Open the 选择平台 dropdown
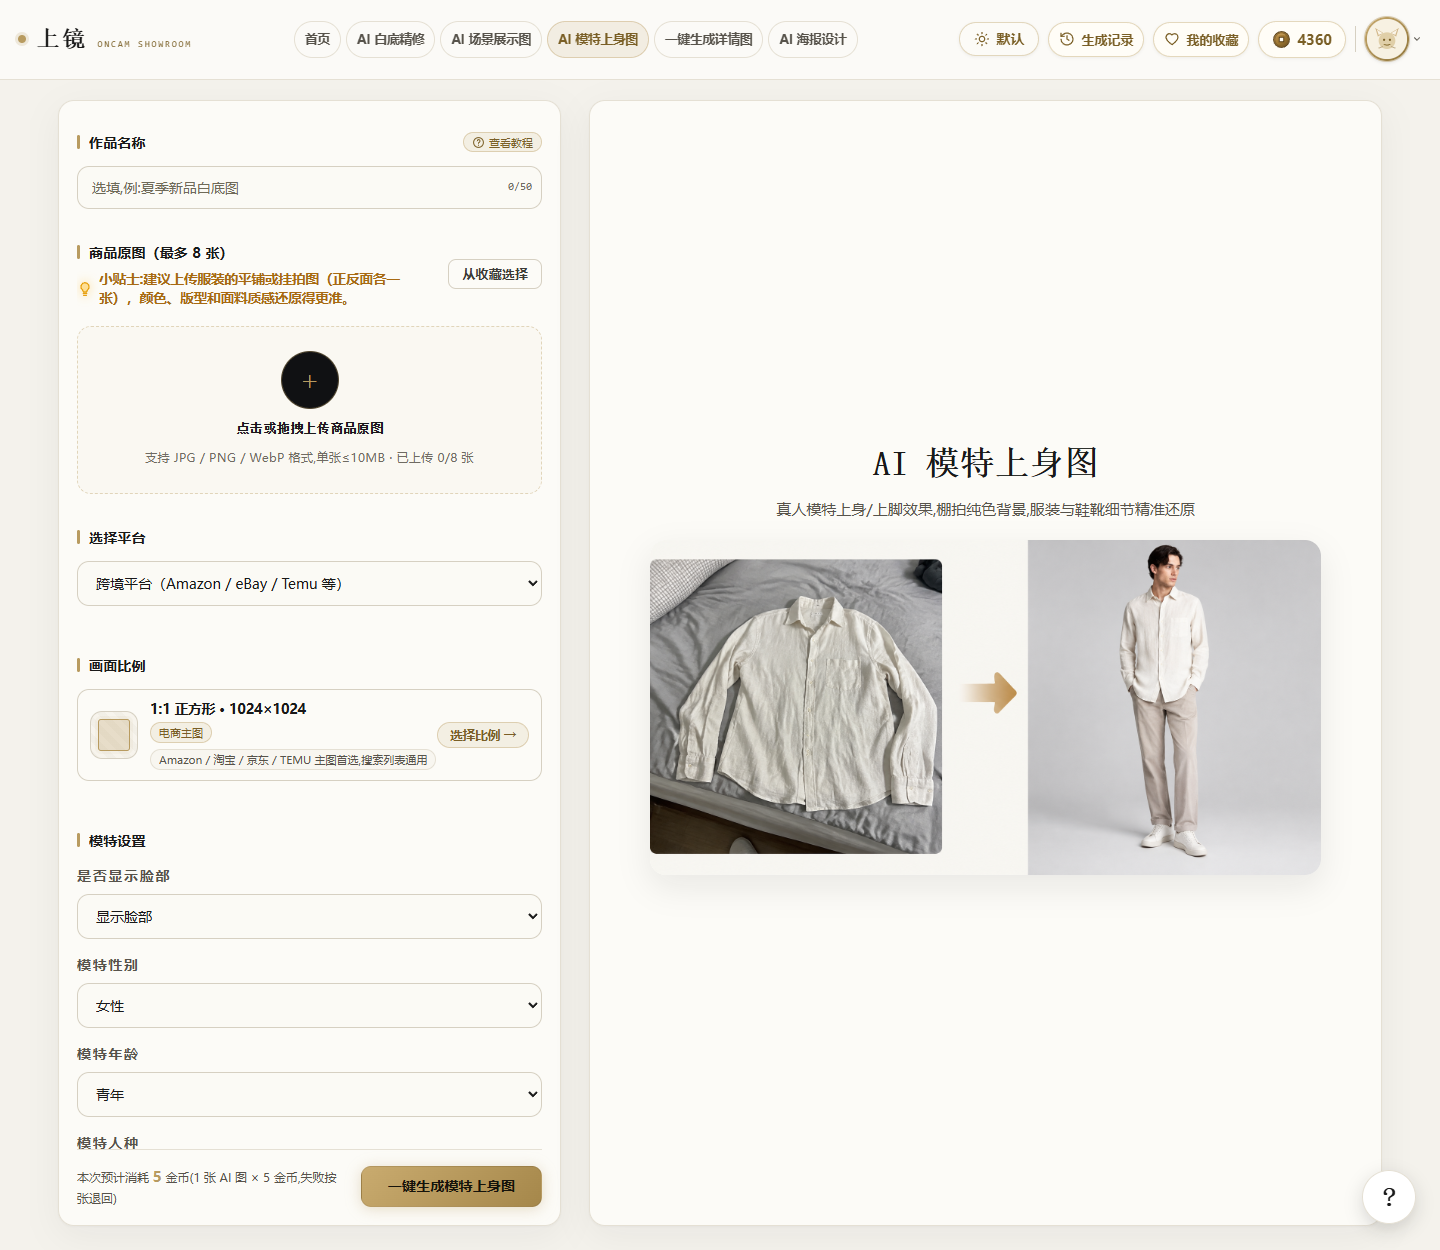 pos(309,583)
